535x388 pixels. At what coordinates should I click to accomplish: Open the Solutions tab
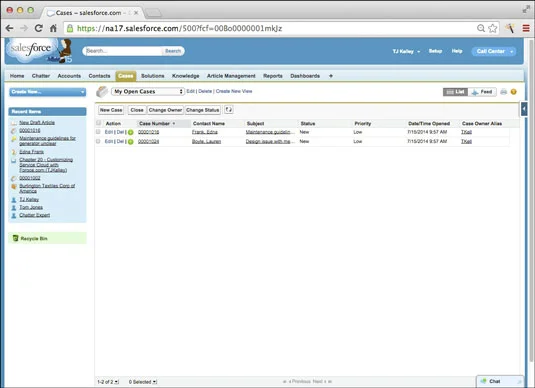tap(153, 76)
